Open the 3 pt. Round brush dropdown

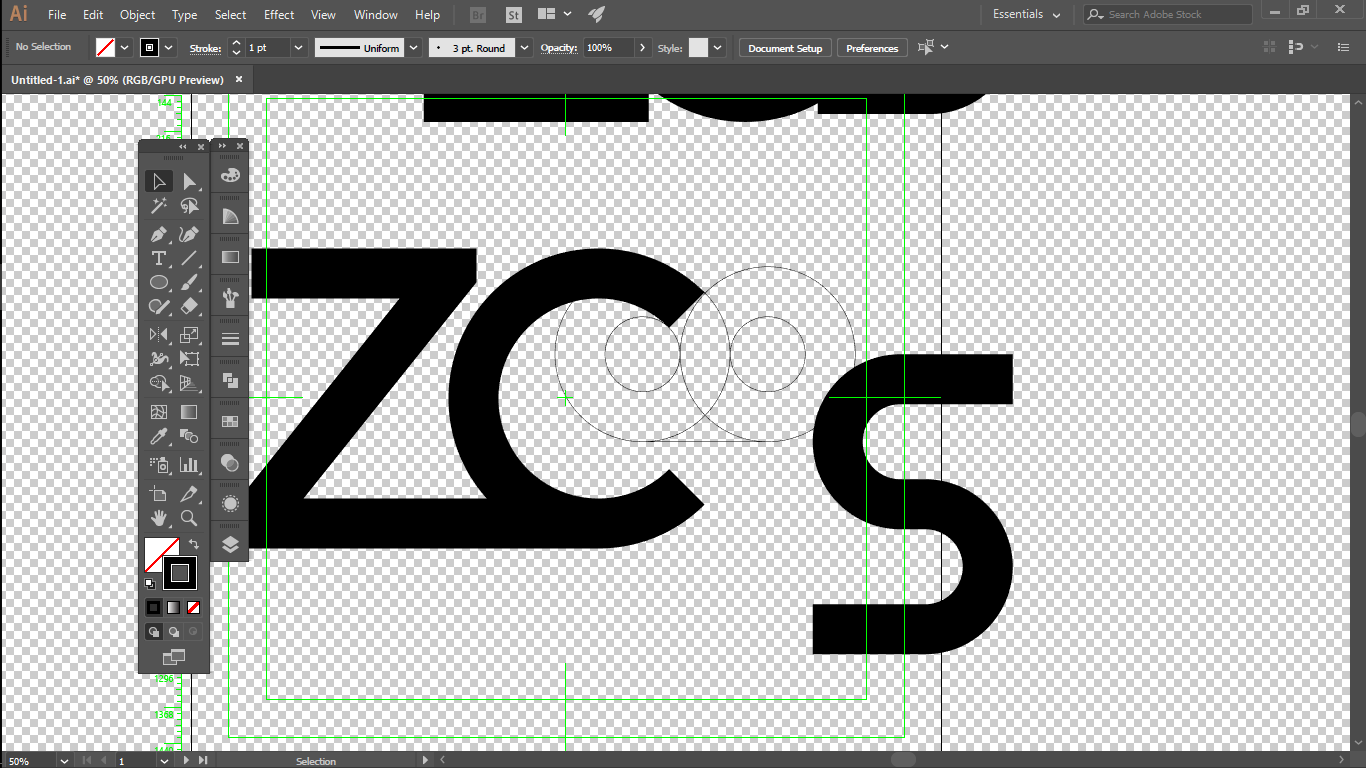tap(523, 47)
